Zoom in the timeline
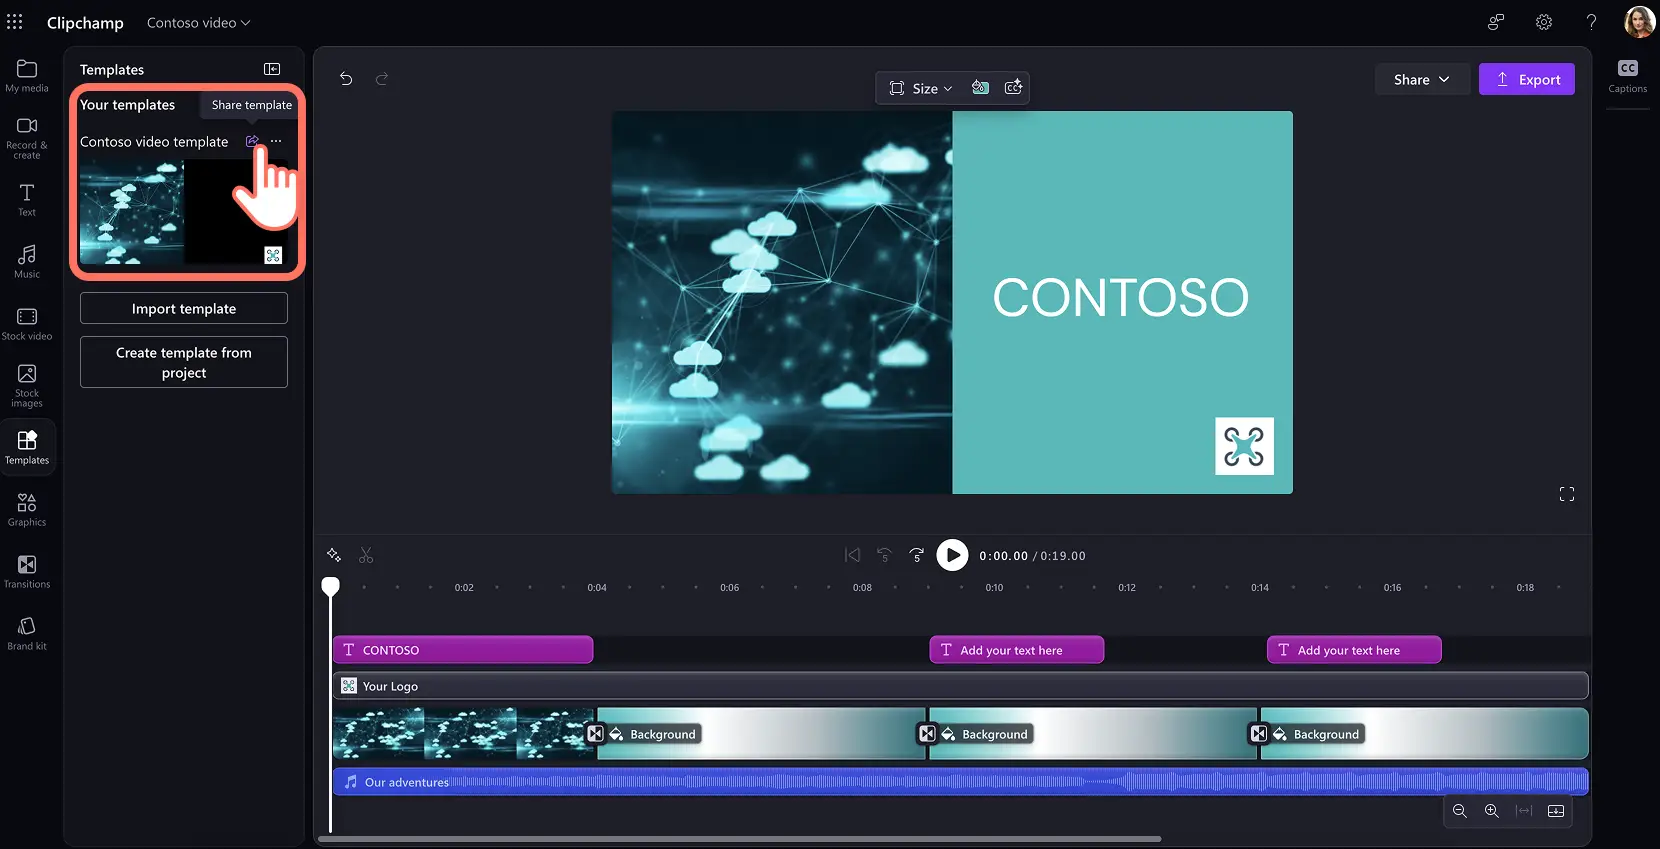The height and width of the screenshot is (849, 1660). click(x=1492, y=811)
